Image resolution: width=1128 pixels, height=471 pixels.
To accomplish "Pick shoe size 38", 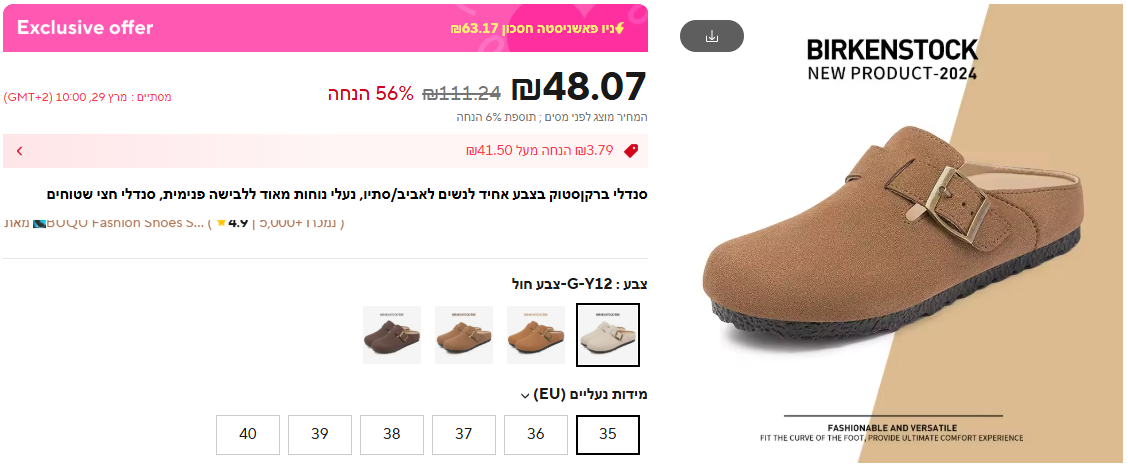I will pos(392,434).
